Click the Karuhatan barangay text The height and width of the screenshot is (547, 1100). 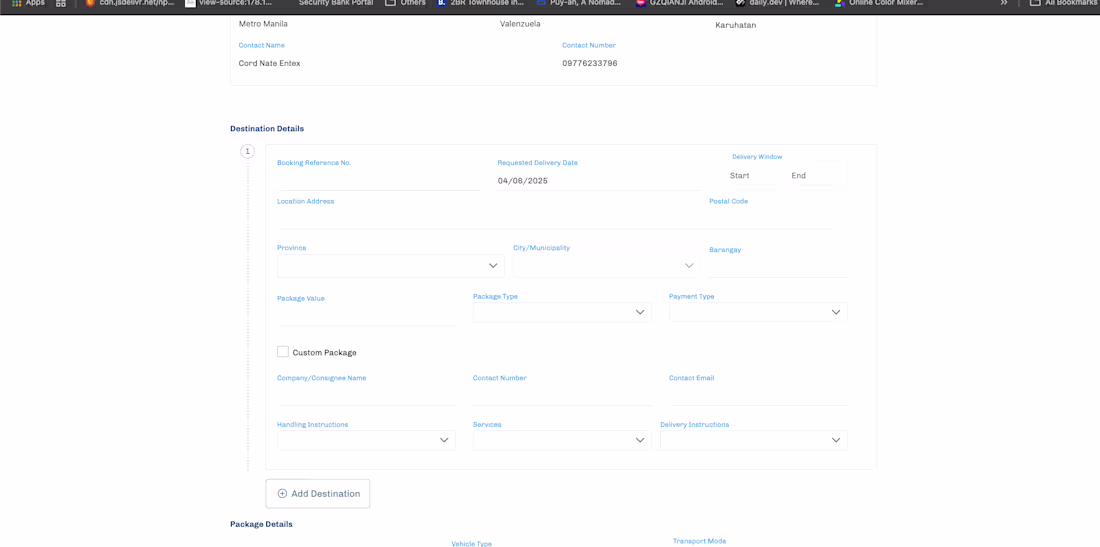click(735, 25)
